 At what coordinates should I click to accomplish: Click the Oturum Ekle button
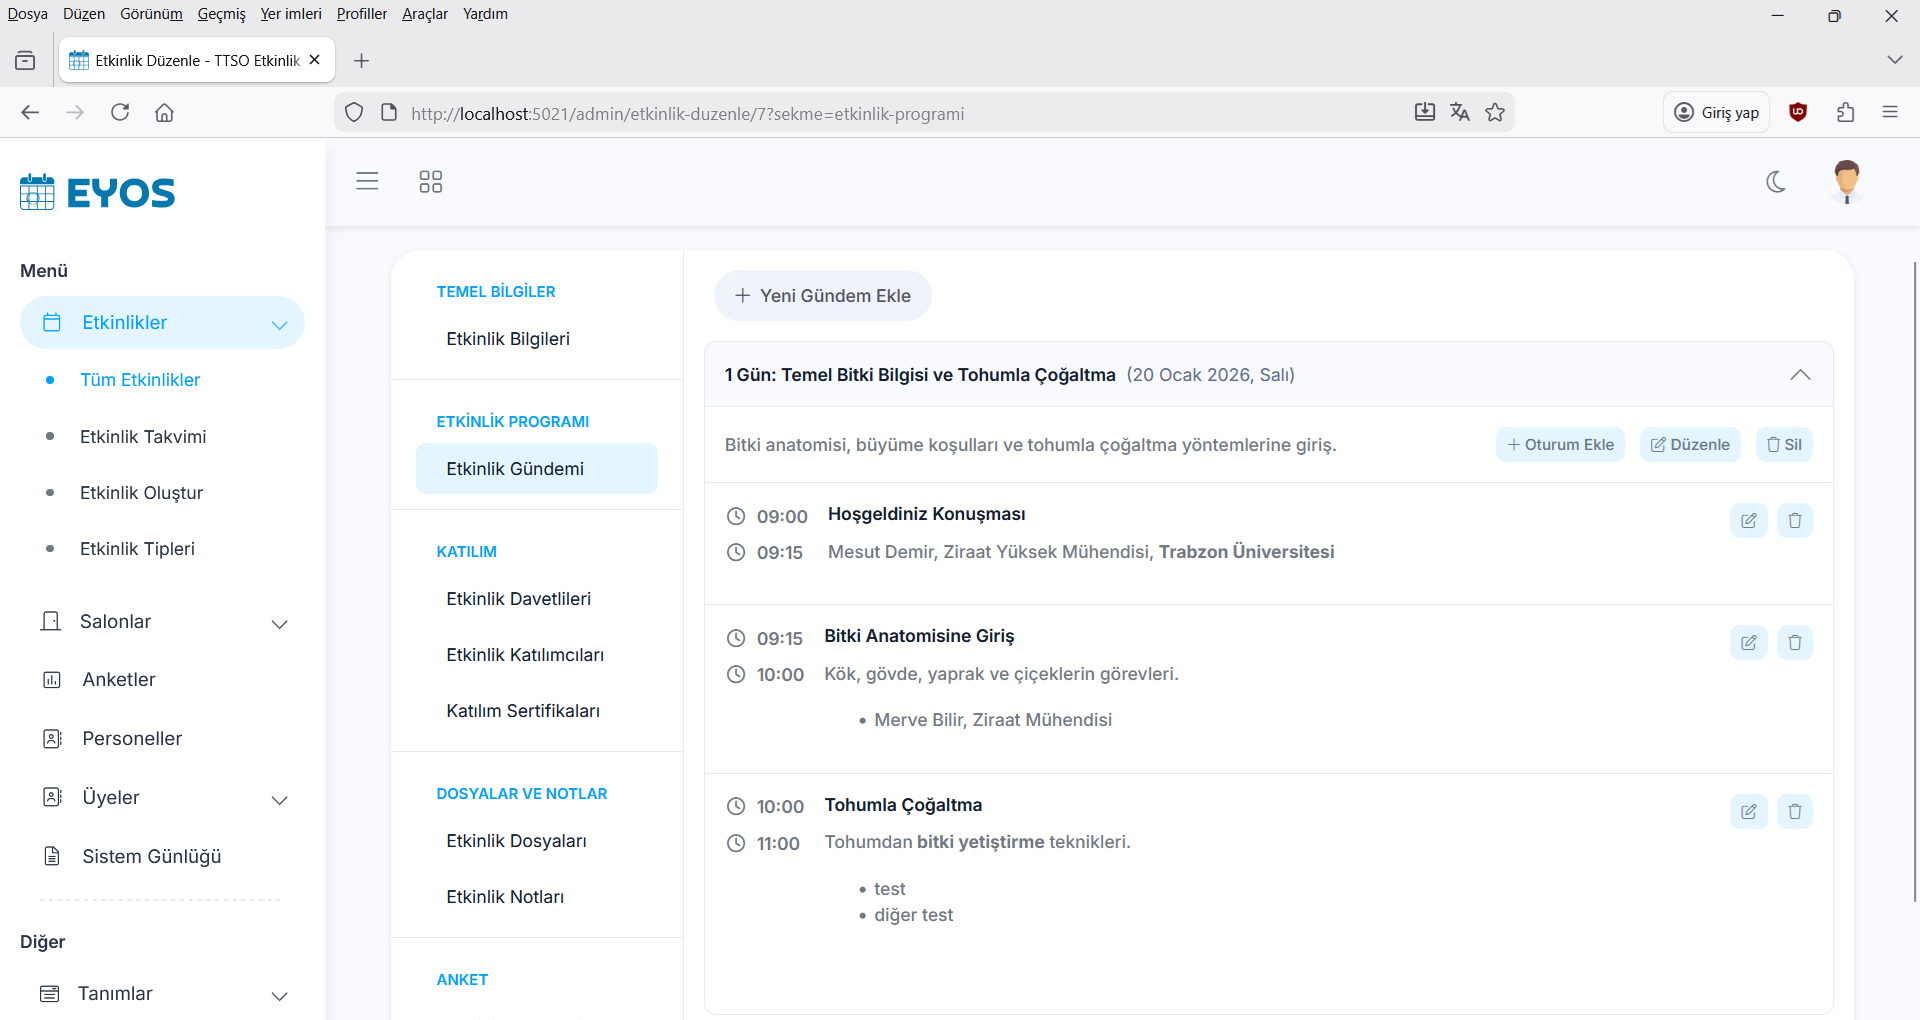(1560, 445)
